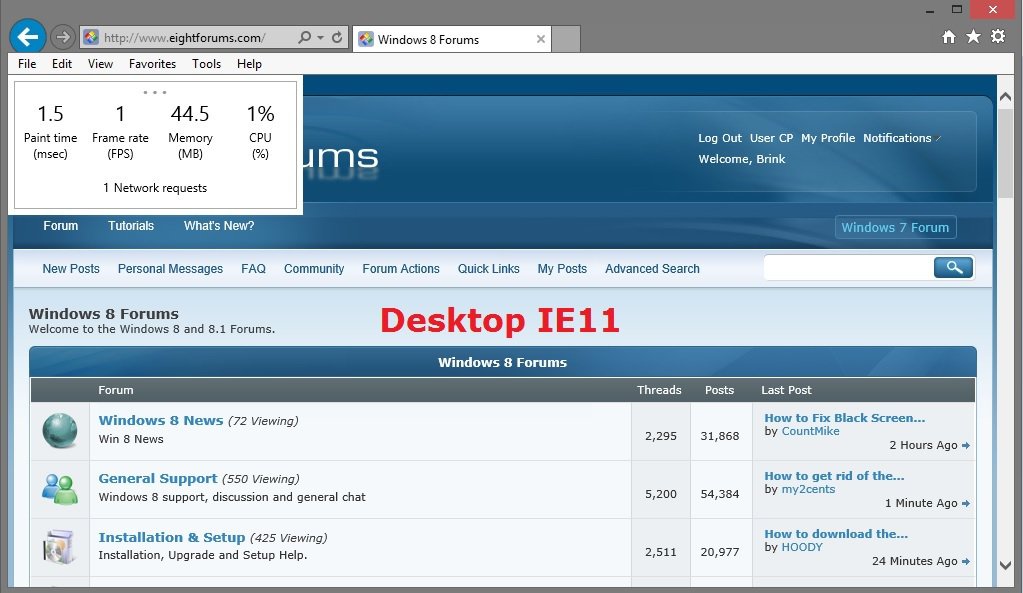Screen dimensions: 1023x593
Task: Open the Tools gear icon
Action: click(x=998, y=37)
